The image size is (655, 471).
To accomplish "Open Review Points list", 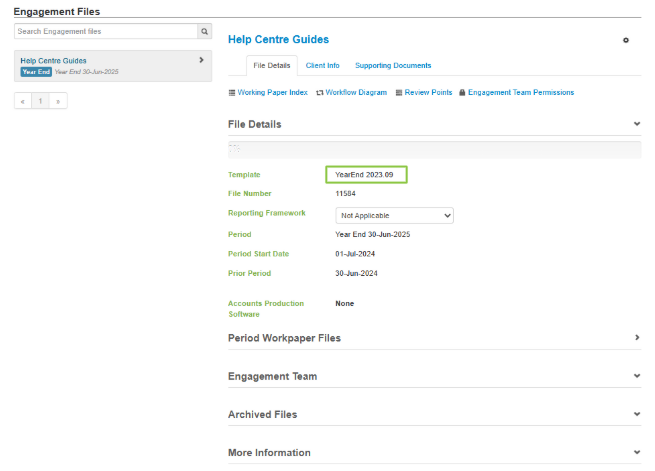I will point(424,92).
